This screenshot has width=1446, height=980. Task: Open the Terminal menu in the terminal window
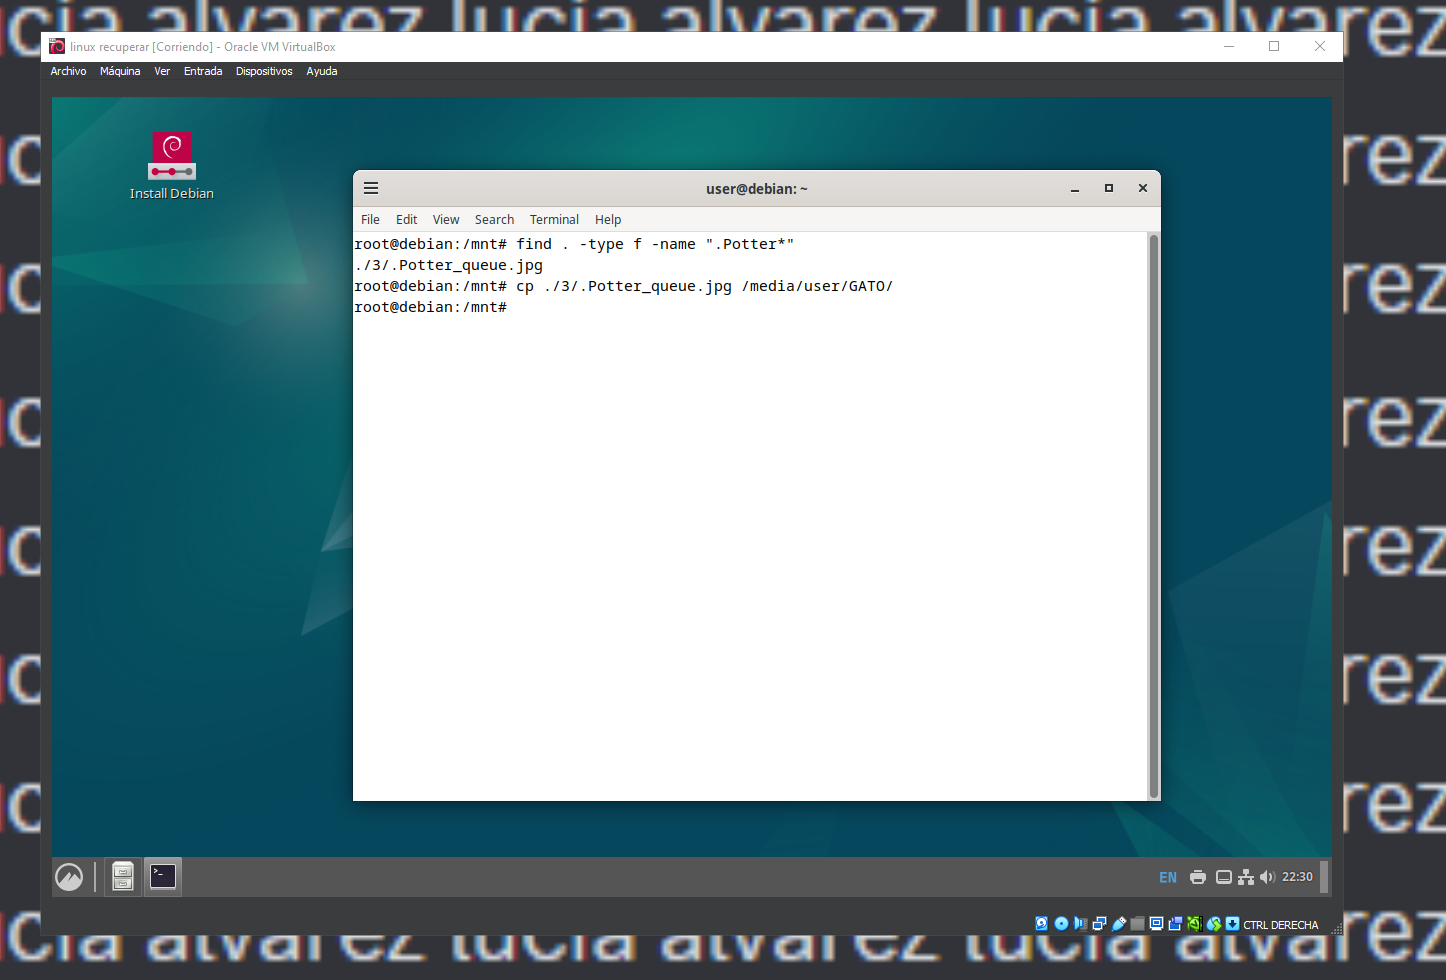coord(554,219)
